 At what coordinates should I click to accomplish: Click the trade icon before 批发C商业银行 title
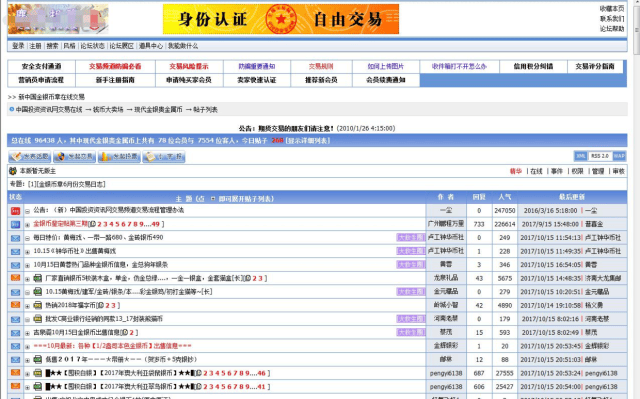[38, 319]
